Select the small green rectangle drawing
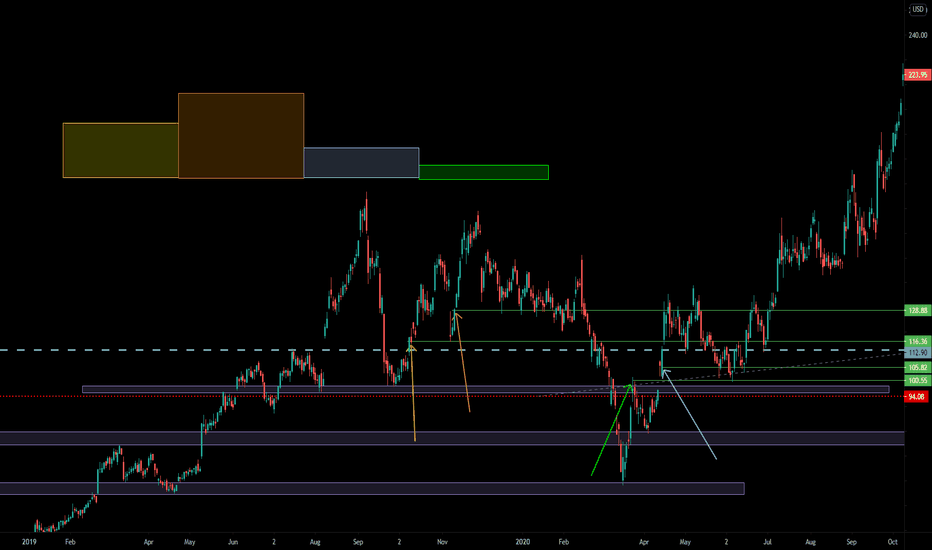The image size is (932, 550). [x=484, y=172]
